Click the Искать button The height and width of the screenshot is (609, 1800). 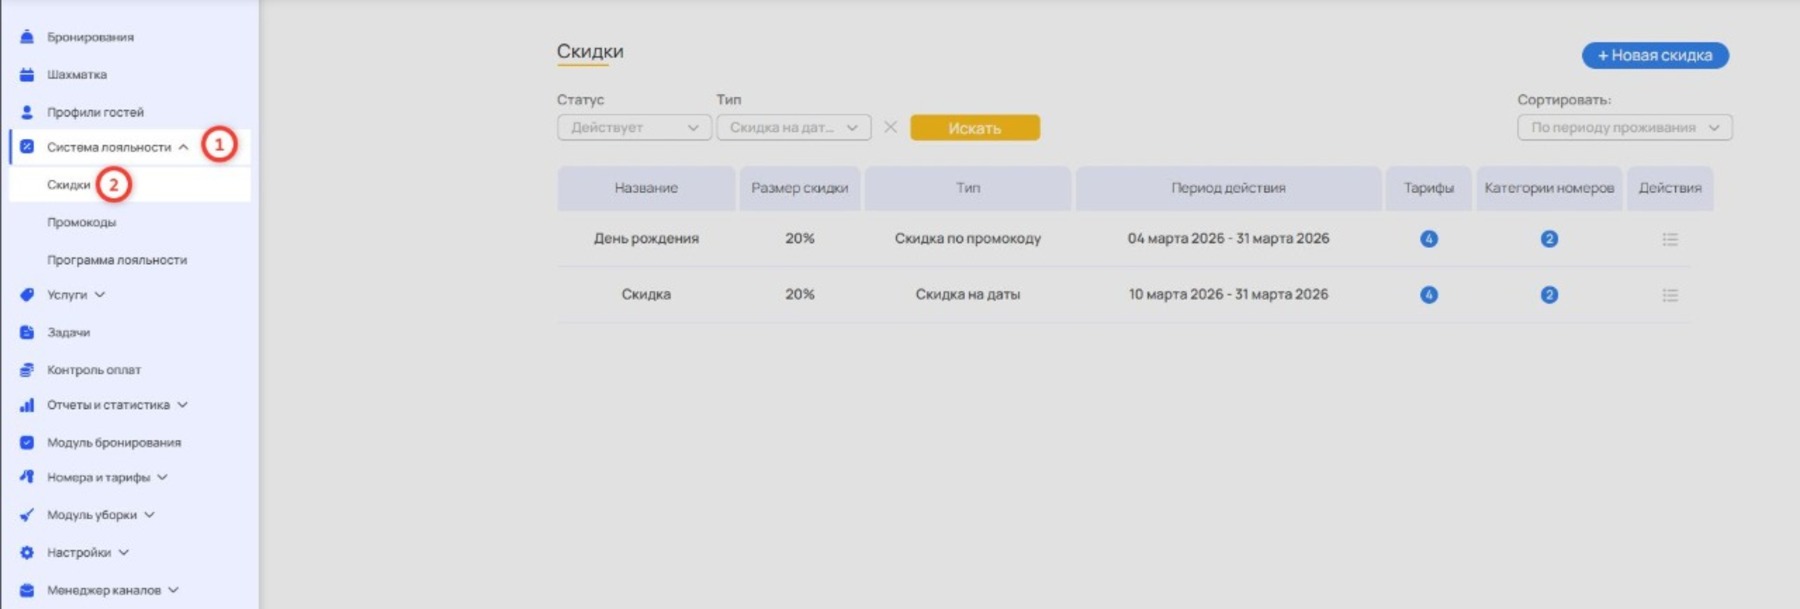coord(974,128)
